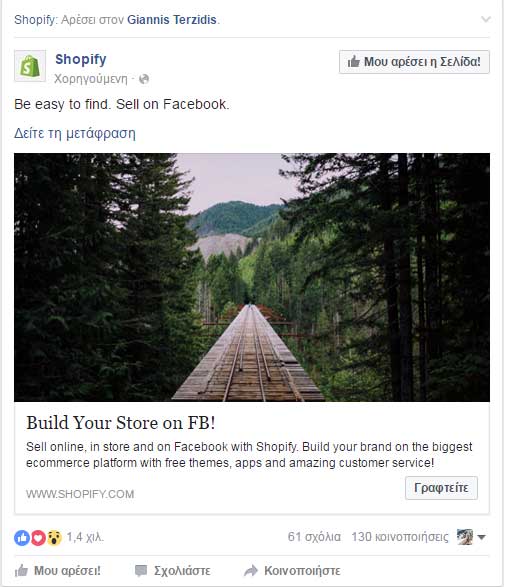View the 130 κοινοποιήσεις shares
Viewport: 515px width, 588px height.
click(x=400, y=537)
